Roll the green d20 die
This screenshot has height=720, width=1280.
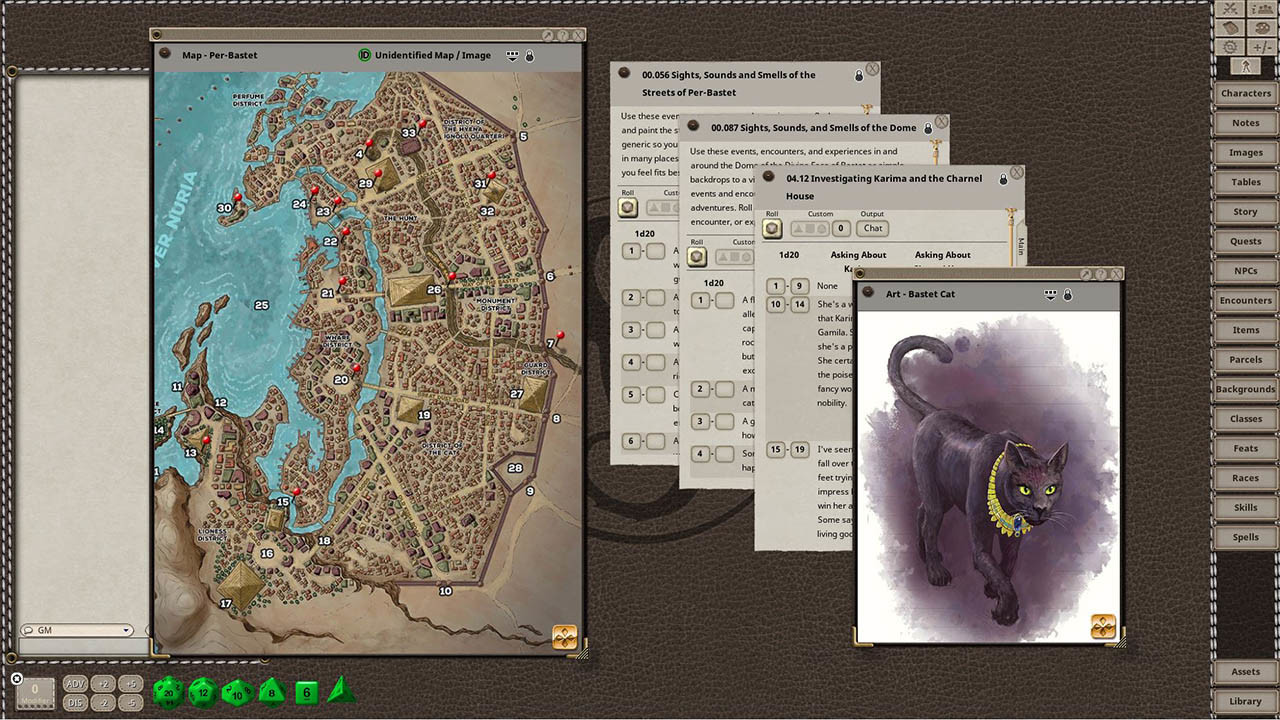167,692
